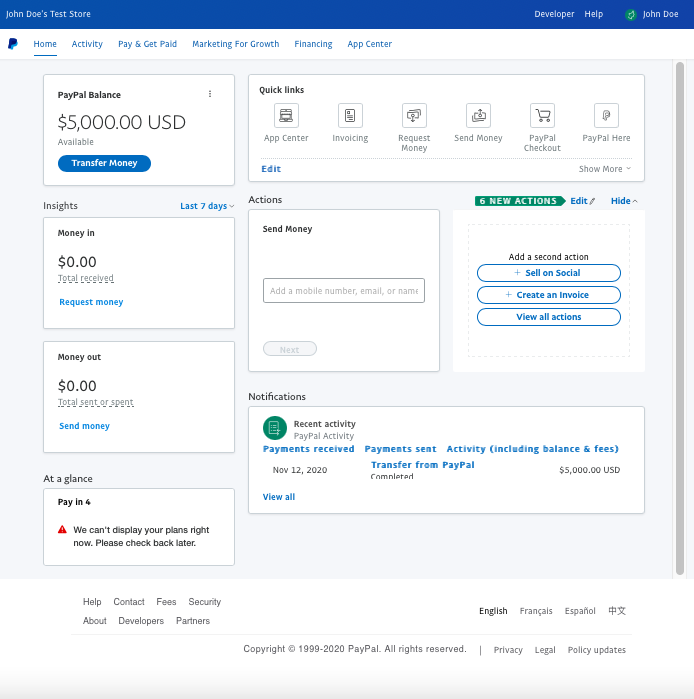Image resolution: width=694 pixels, height=699 pixels.
Task: Click the PayPal logo icon
Action: pos(12,44)
